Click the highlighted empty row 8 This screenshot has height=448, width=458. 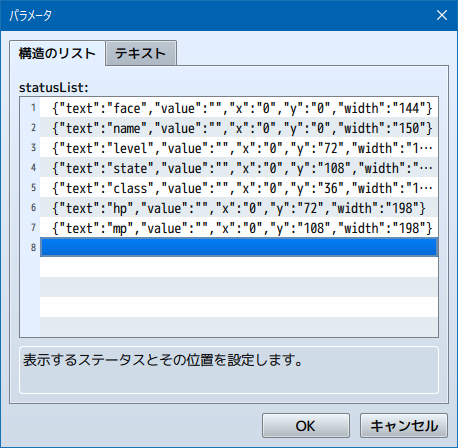pyautogui.click(x=239, y=247)
